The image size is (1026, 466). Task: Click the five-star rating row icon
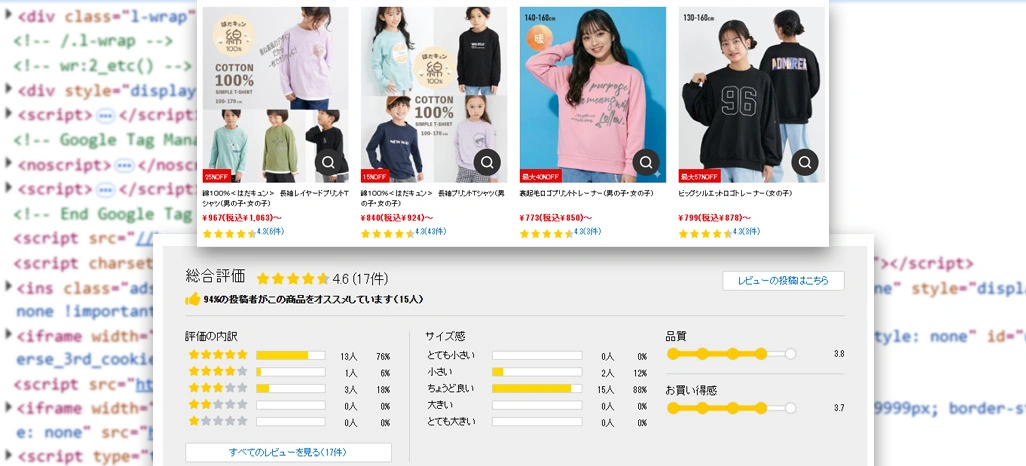click(218, 355)
